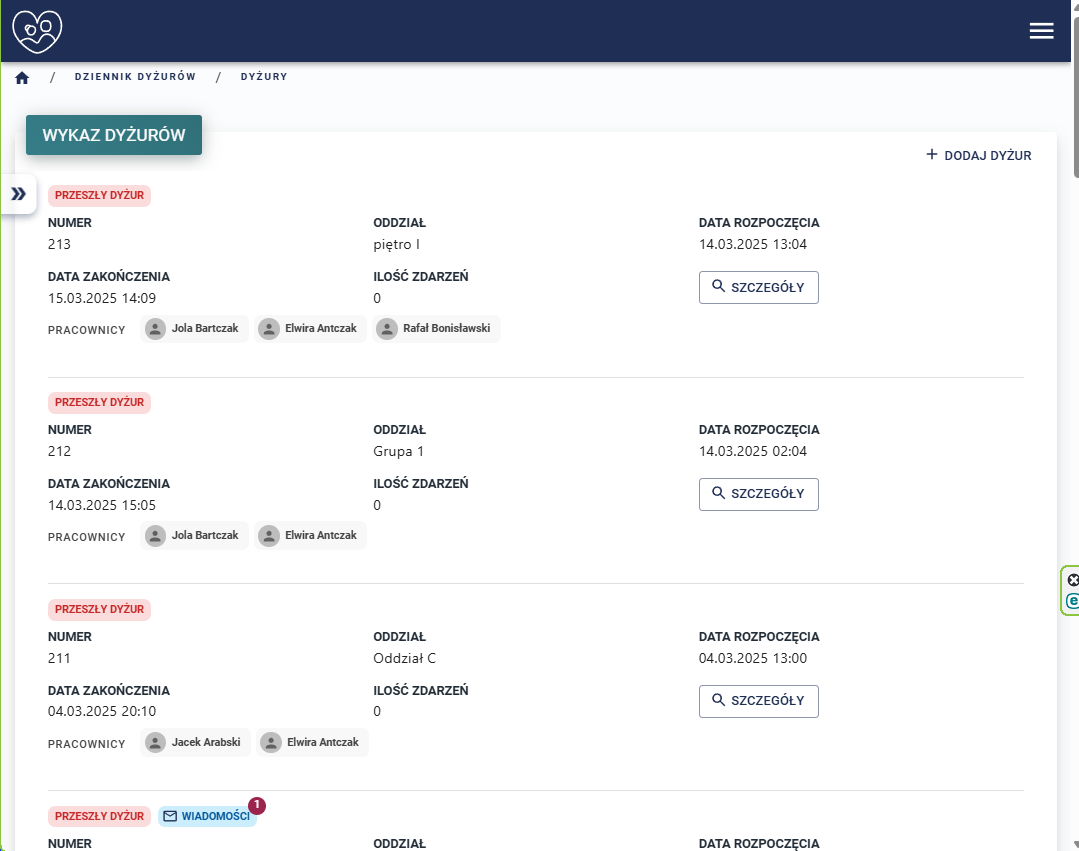Click the Dziennik Dyżurów breadcrumb
Image resolution: width=1079 pixels, height=851 pixels.
(135, 77)
